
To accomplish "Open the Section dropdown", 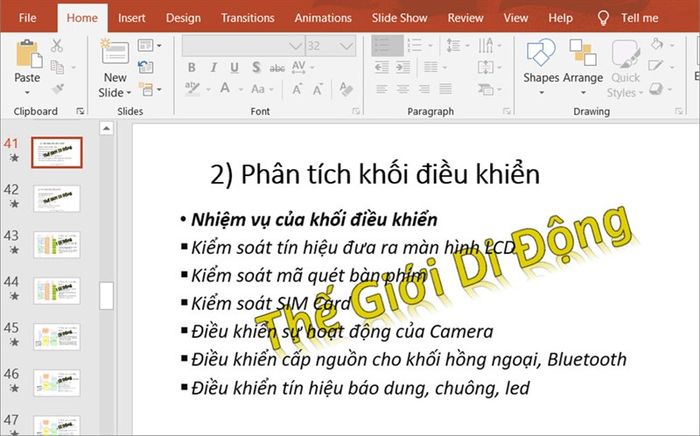I will 150,89.
